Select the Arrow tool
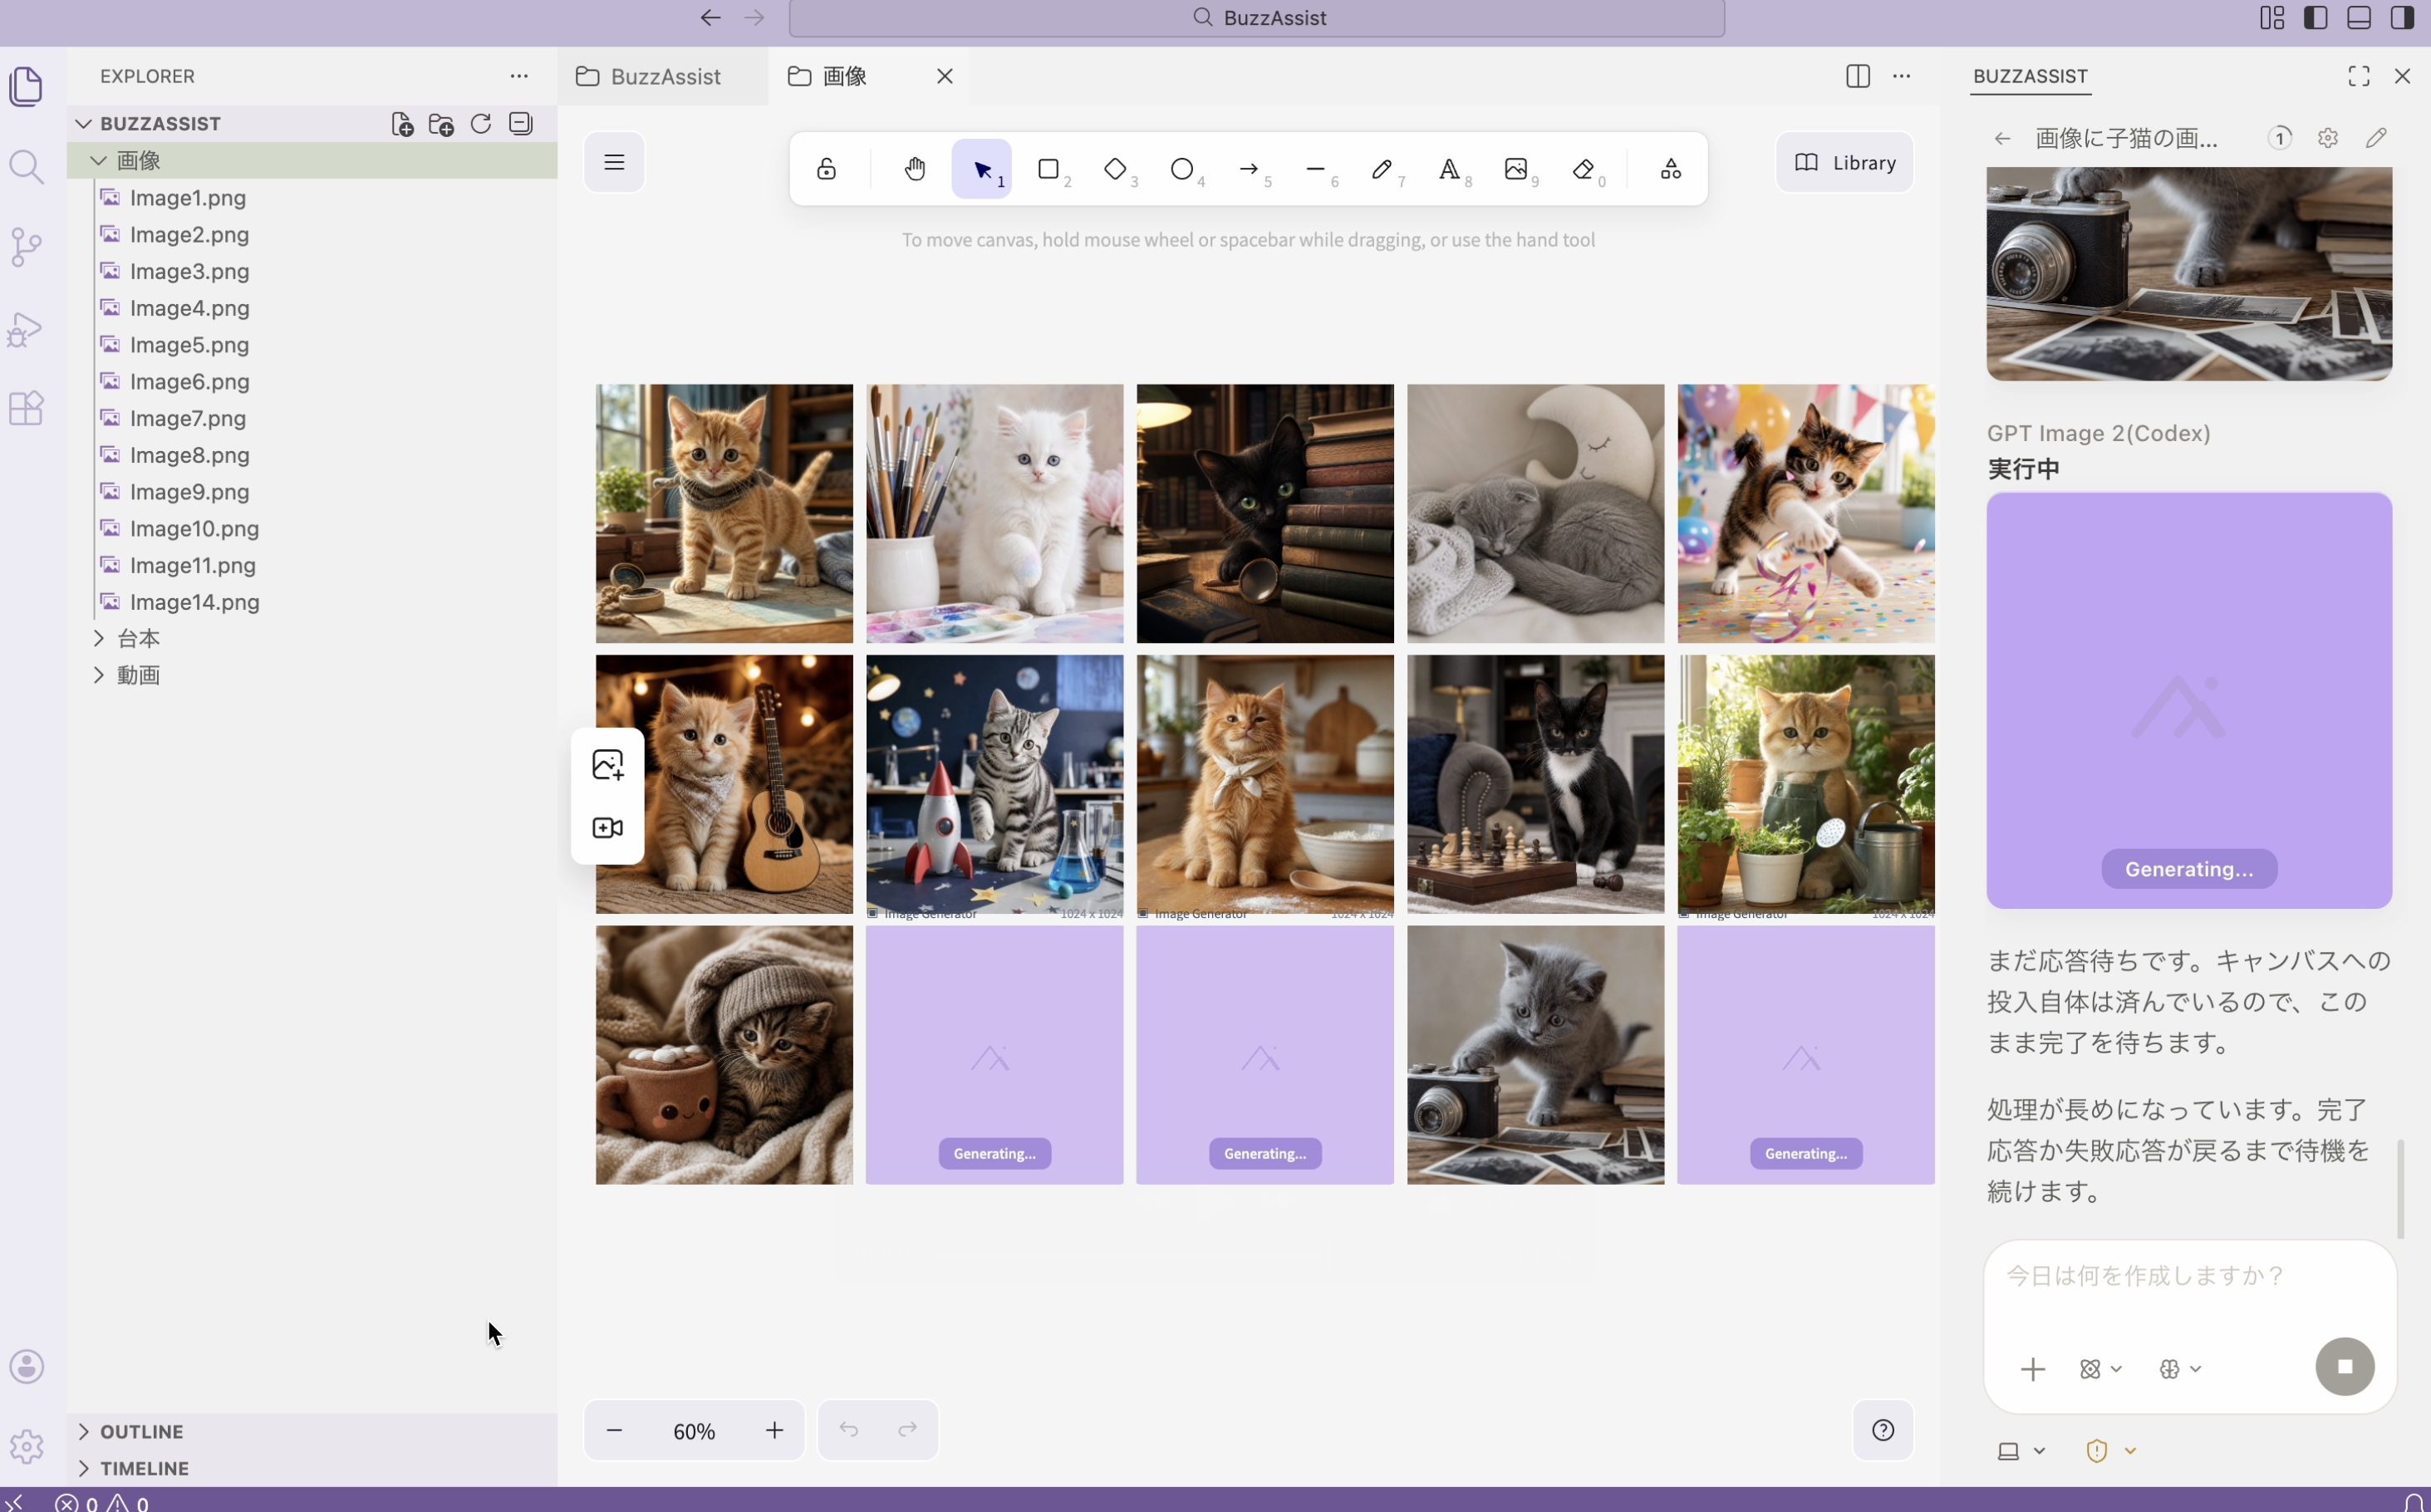 pos(1249,169)
